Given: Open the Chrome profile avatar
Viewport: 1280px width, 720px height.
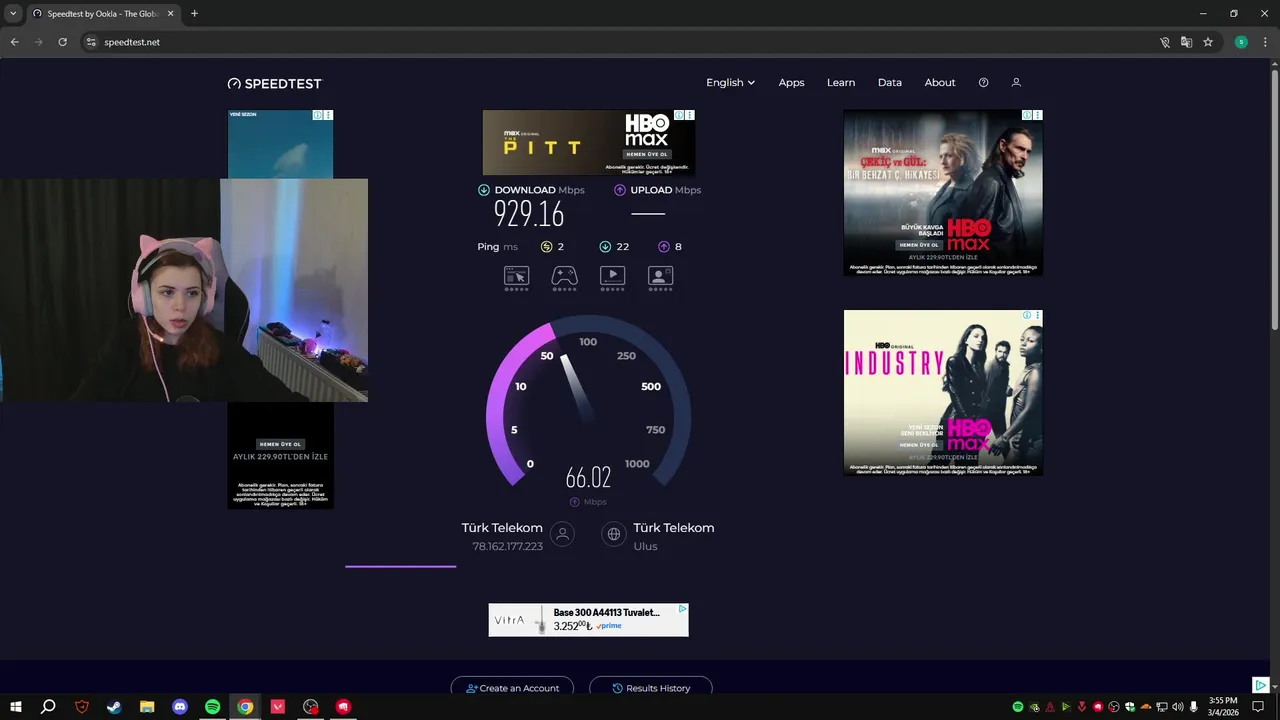Looking at the screenshot, I should [x=1241, y=42].
